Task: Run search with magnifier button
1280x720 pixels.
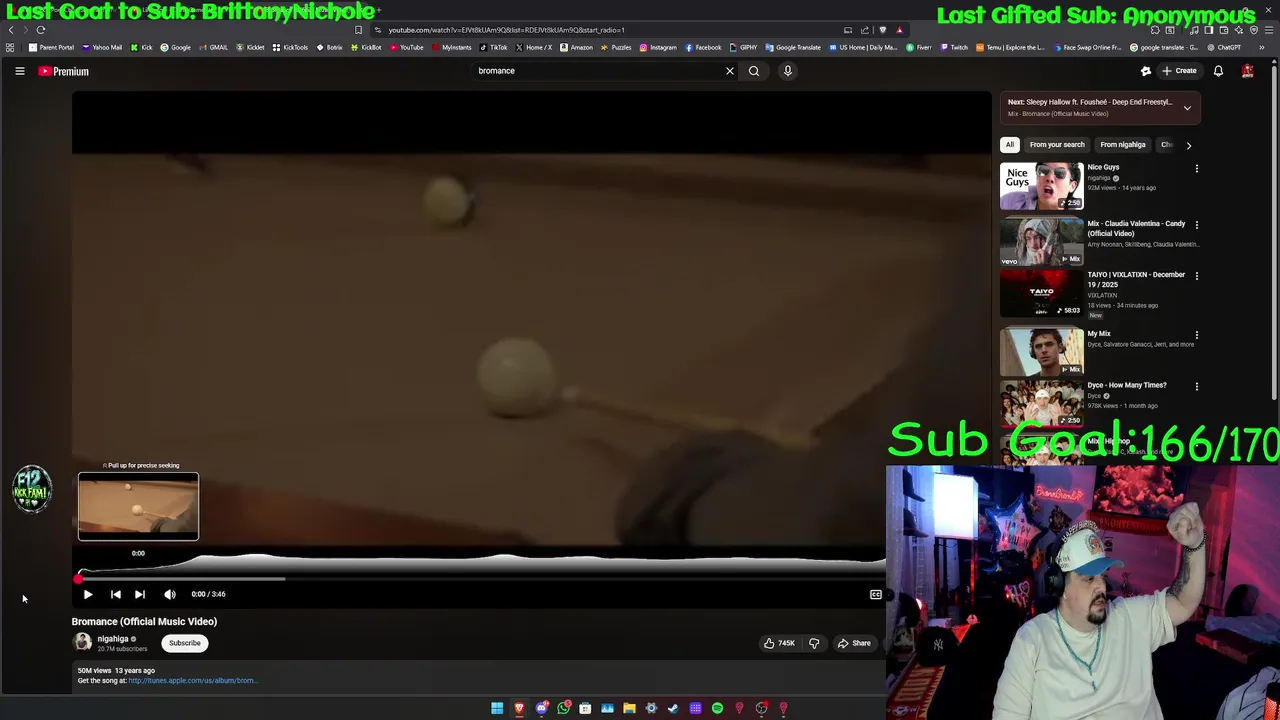Action: pyautogui.click(x=754, y=71)
